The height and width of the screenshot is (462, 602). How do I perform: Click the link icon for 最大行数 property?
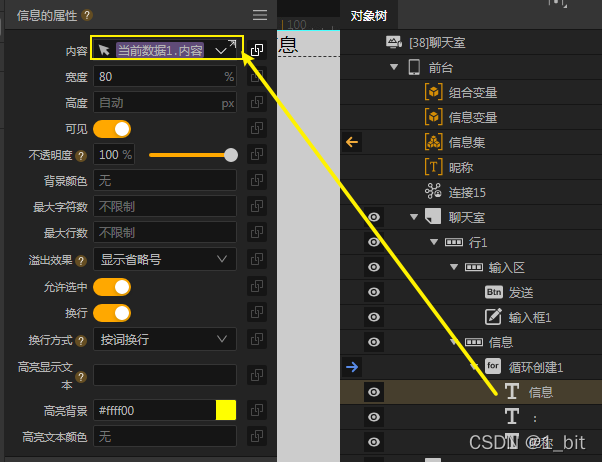[x=257, y=232]
